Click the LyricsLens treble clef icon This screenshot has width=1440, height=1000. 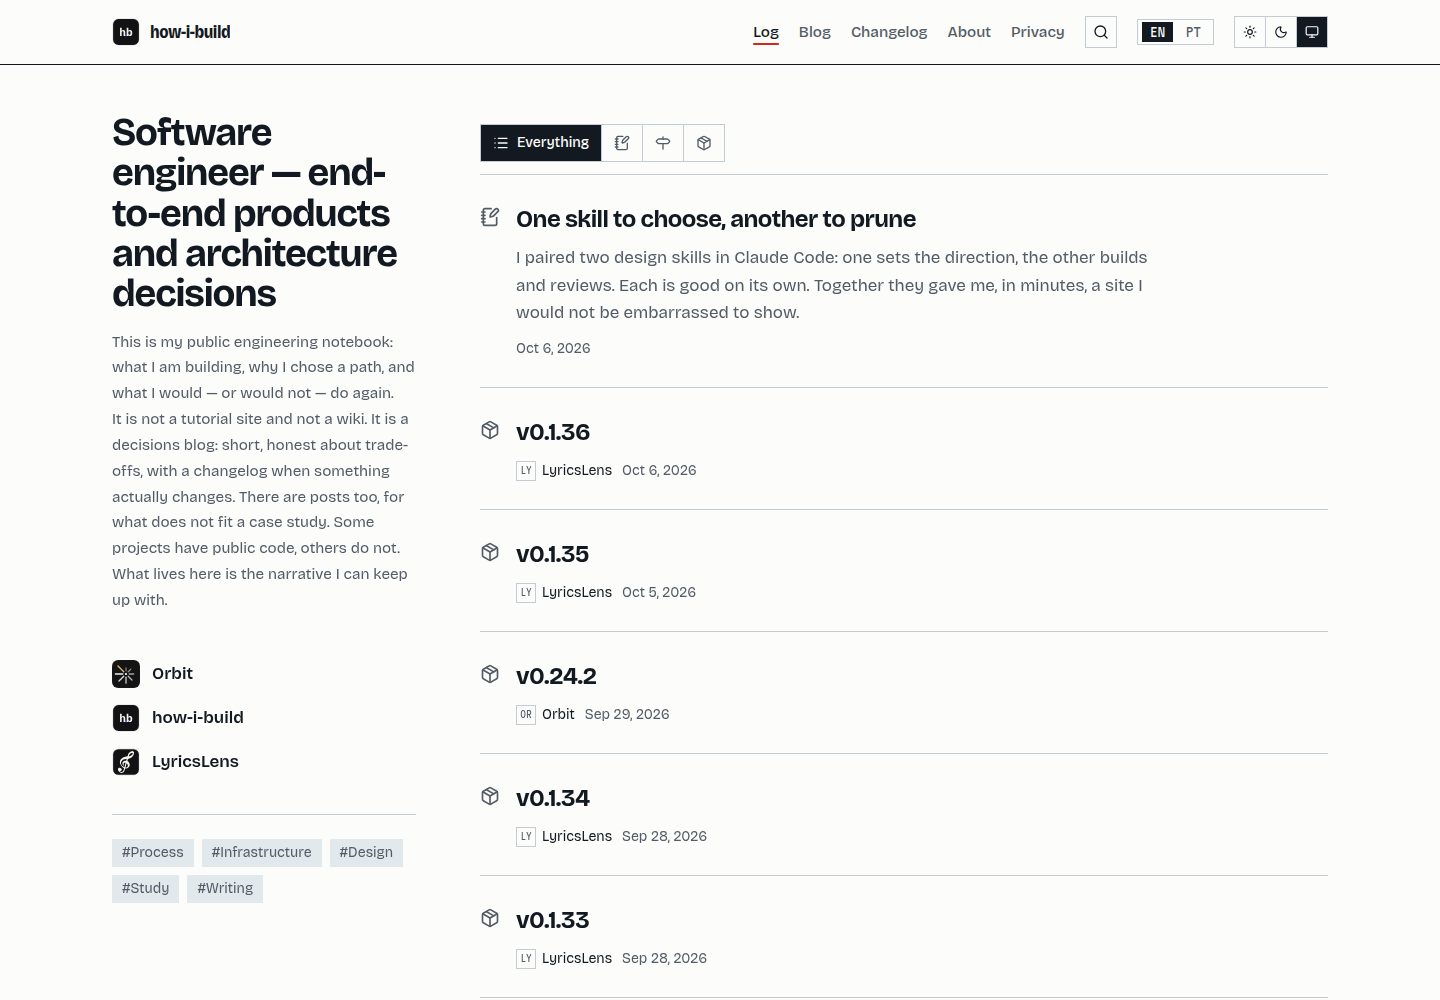pos(126,762)
